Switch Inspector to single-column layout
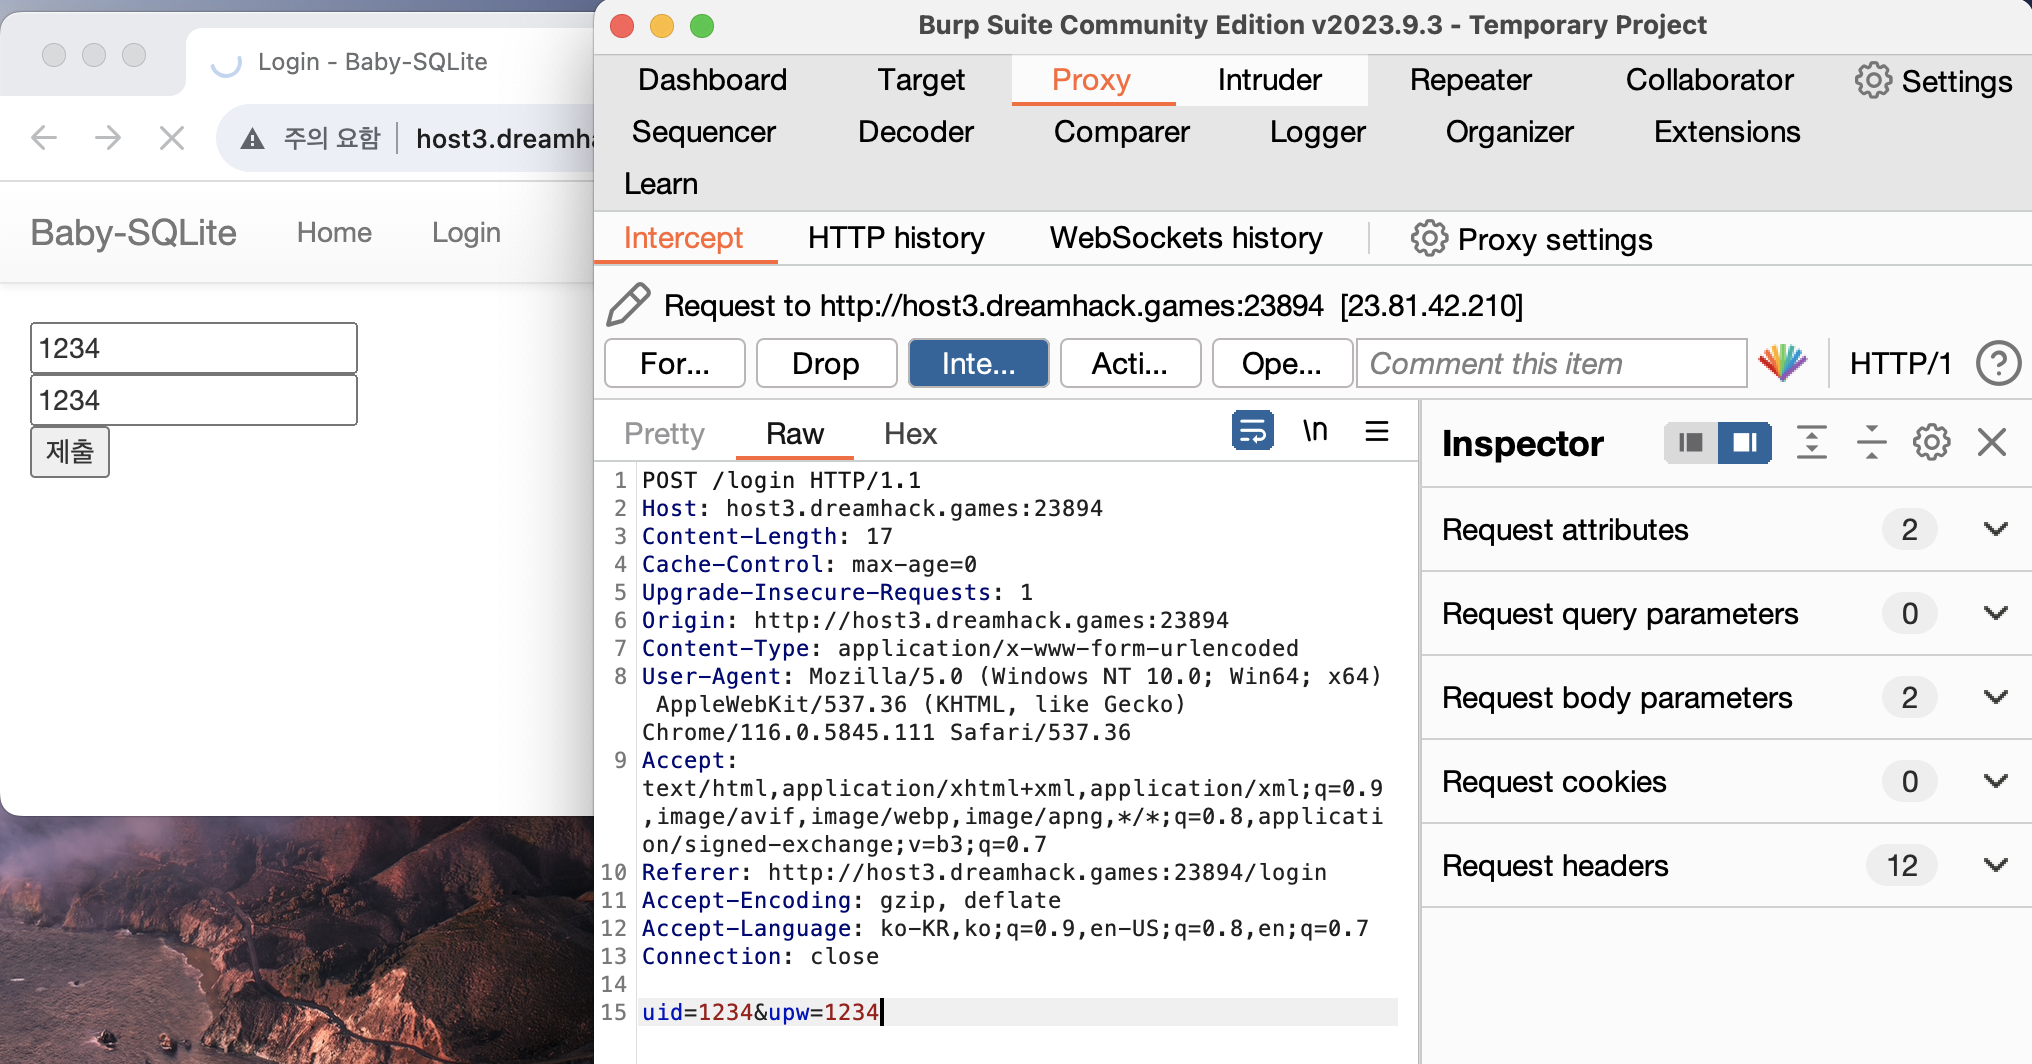Screen dimensions: 2032x1064 pyautogui.click(x=1691, y=442)
